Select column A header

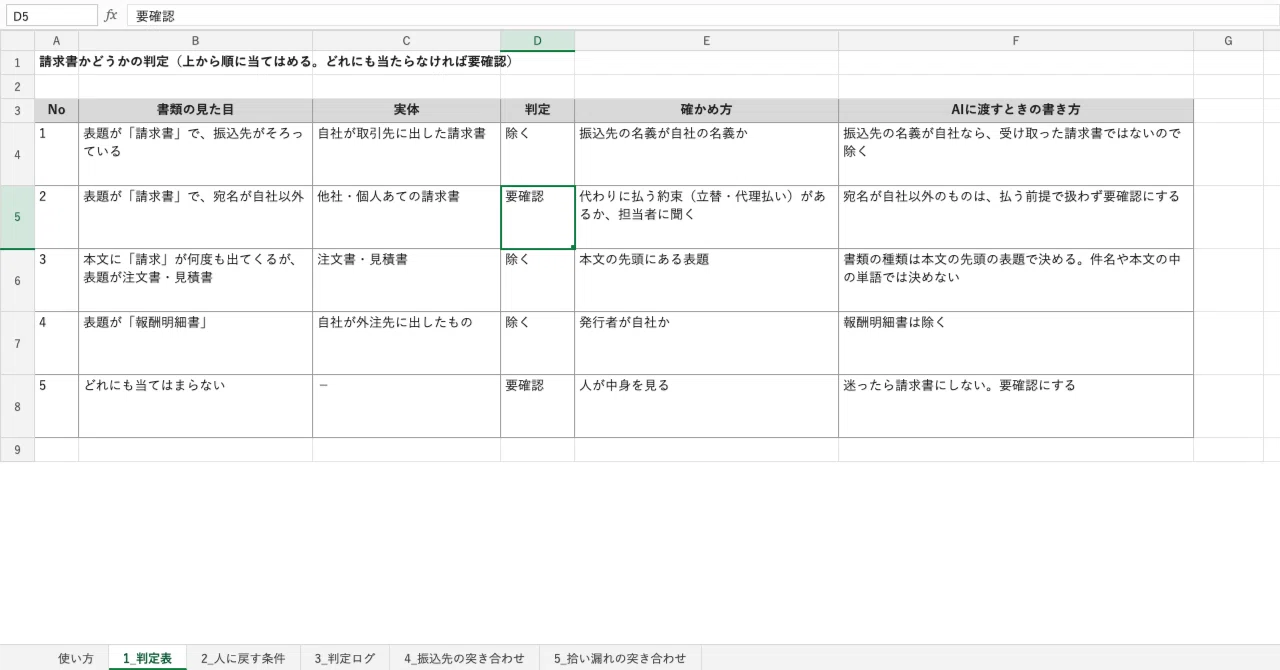coord(56,41)
